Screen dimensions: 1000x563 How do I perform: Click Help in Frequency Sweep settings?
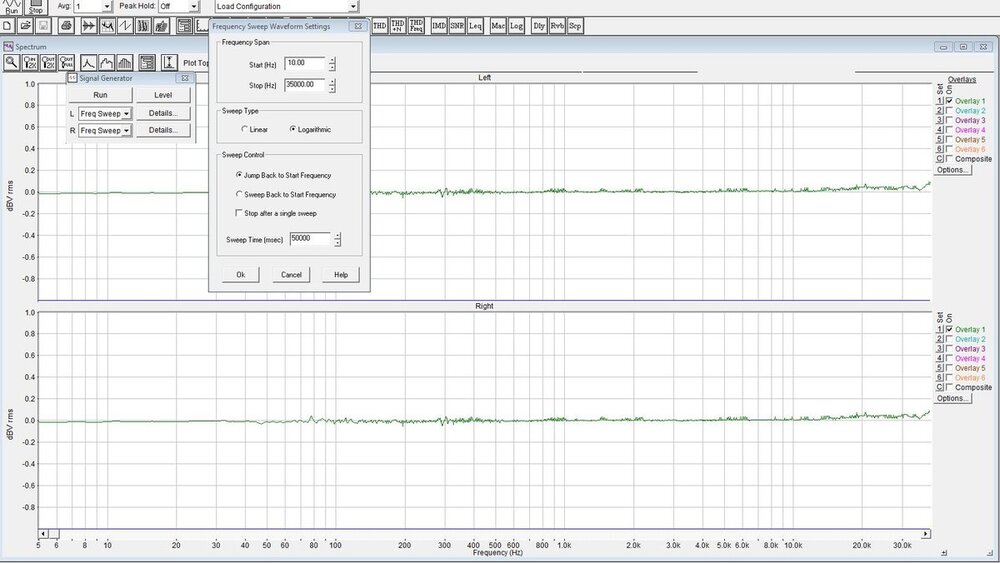pyautogui.click(x=341, y=275)
